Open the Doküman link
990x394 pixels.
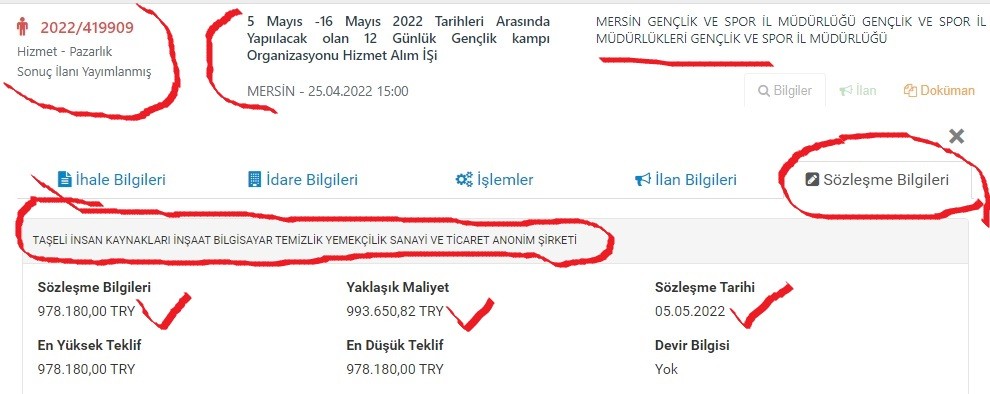click(939, 91)
